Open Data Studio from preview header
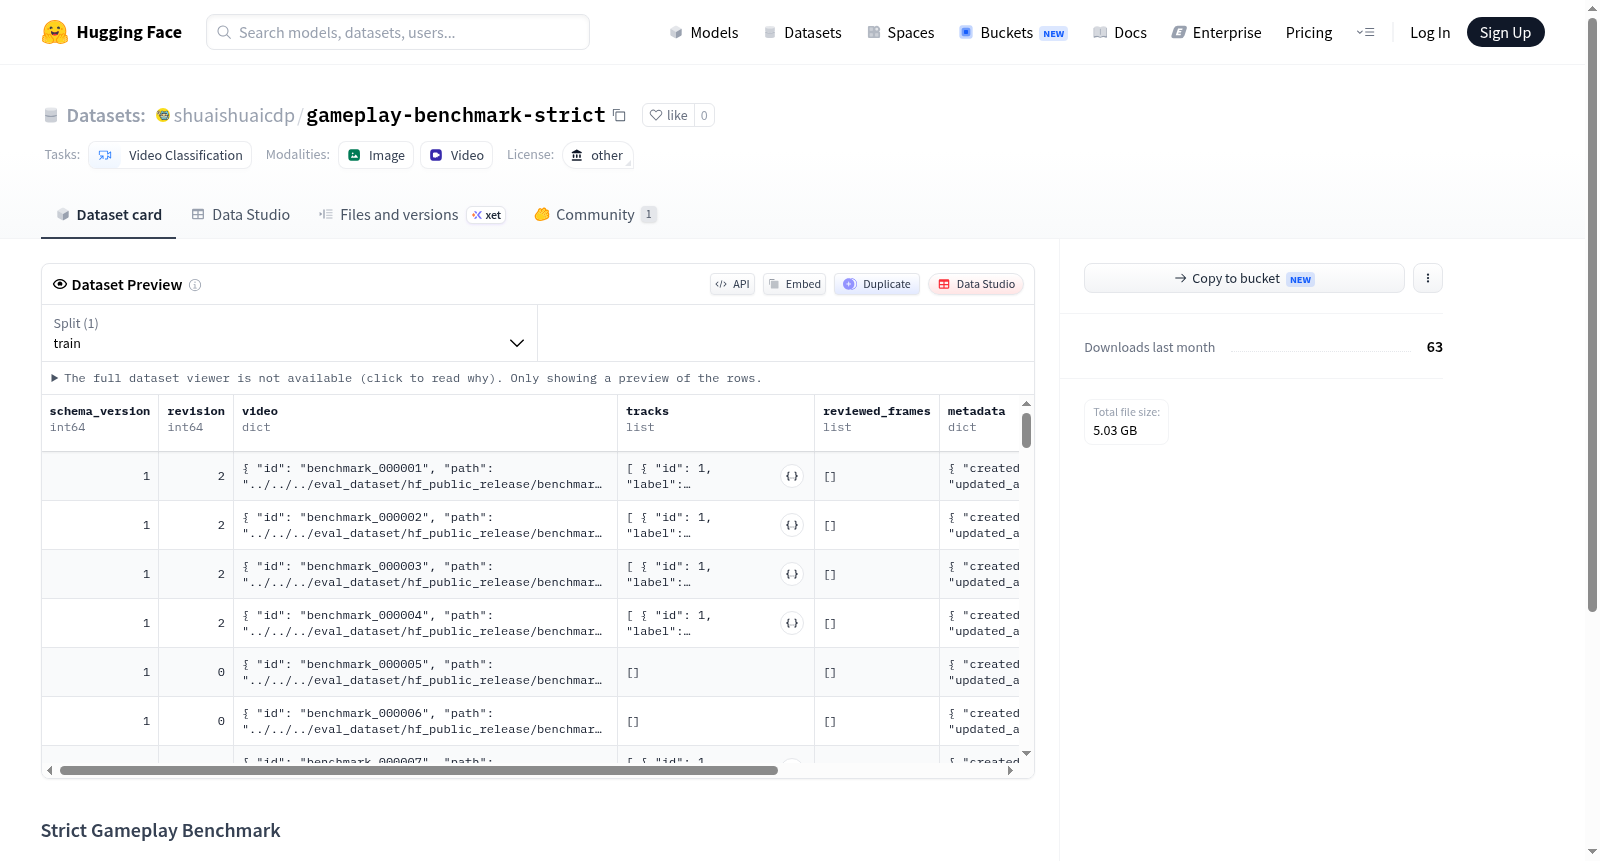This screenshot has width=1600, height=861. coord(976,284)
